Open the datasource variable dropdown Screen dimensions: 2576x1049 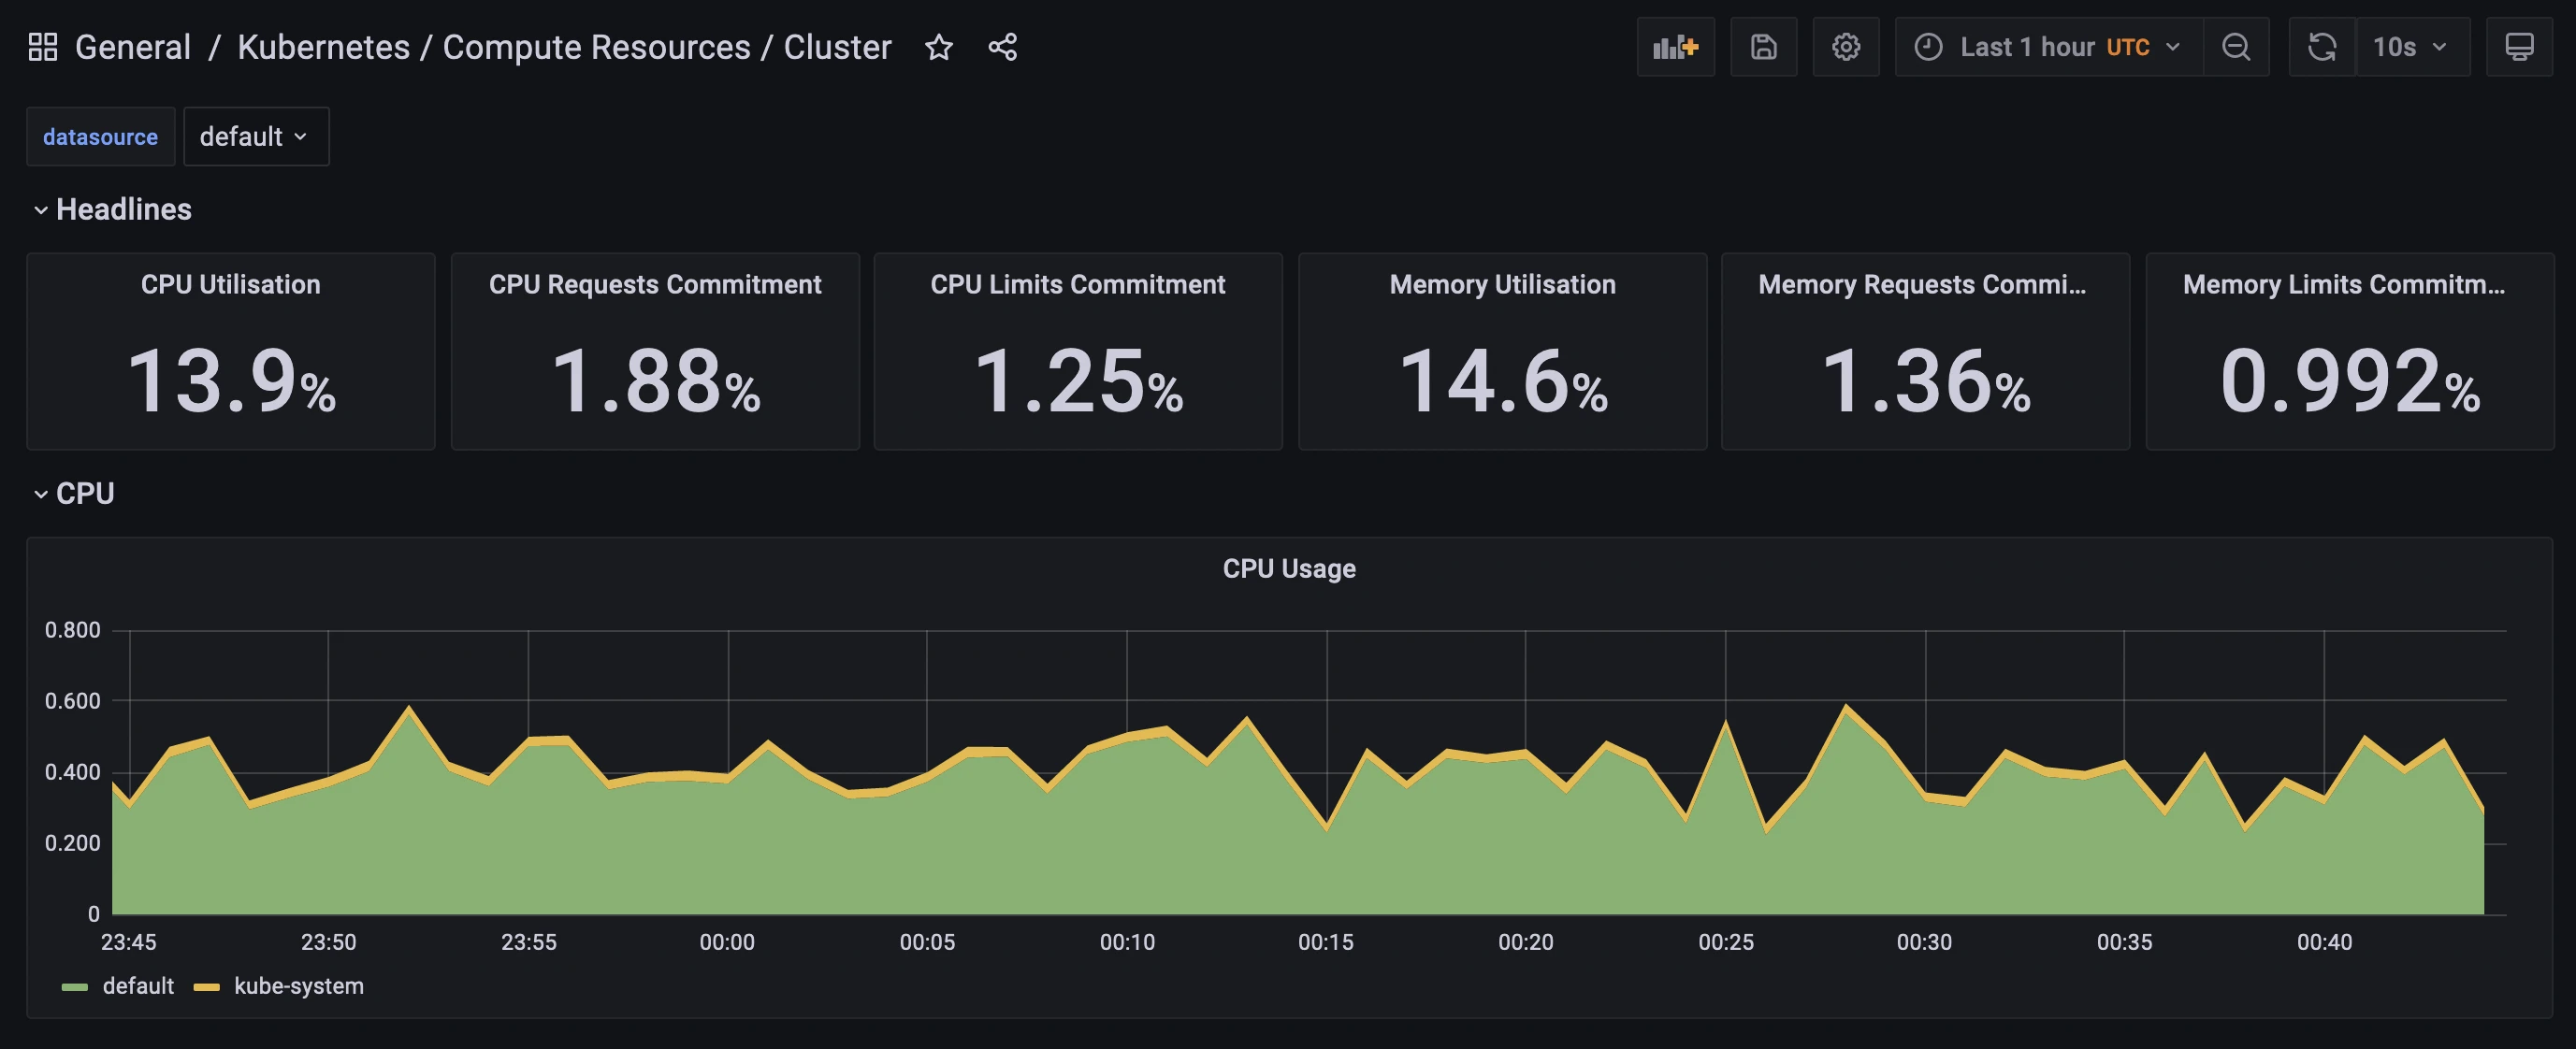[256, 136]
